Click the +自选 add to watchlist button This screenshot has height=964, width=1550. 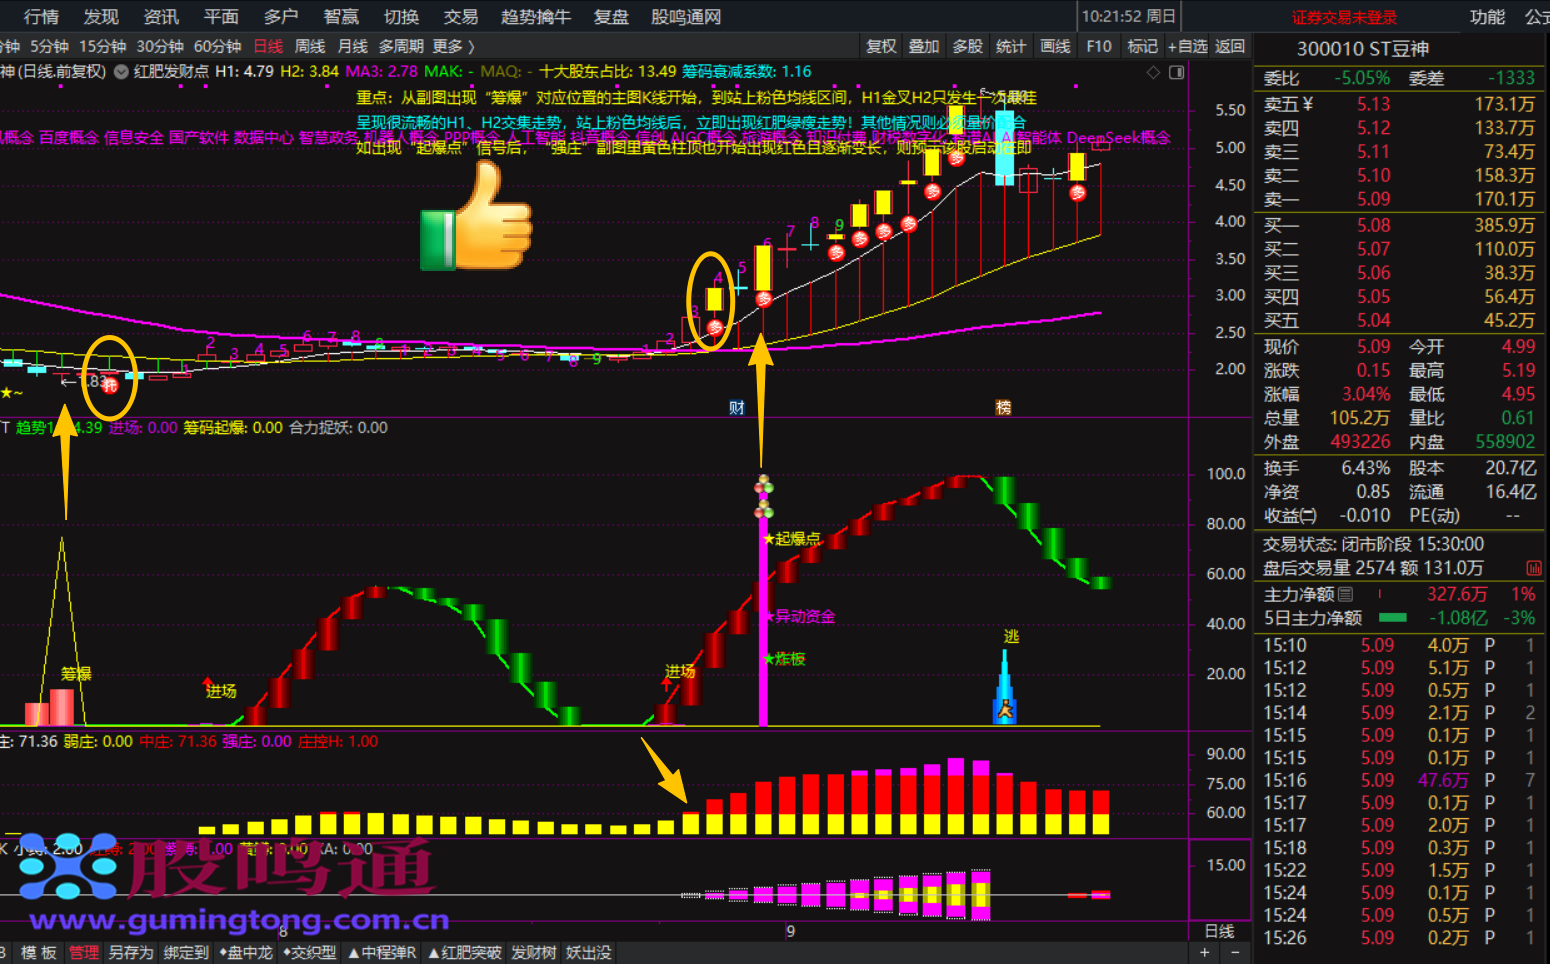click(1187, 46)
